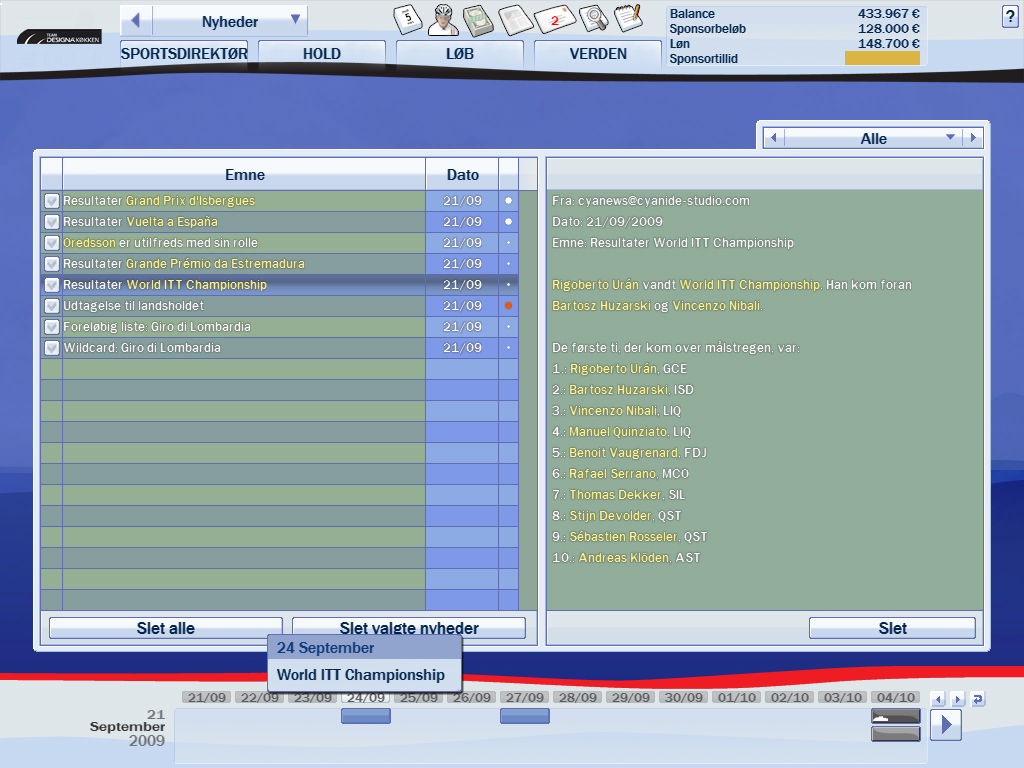Click the magnifying glass search icon
The image size is (1024, 768).
(x=593, y=18)
